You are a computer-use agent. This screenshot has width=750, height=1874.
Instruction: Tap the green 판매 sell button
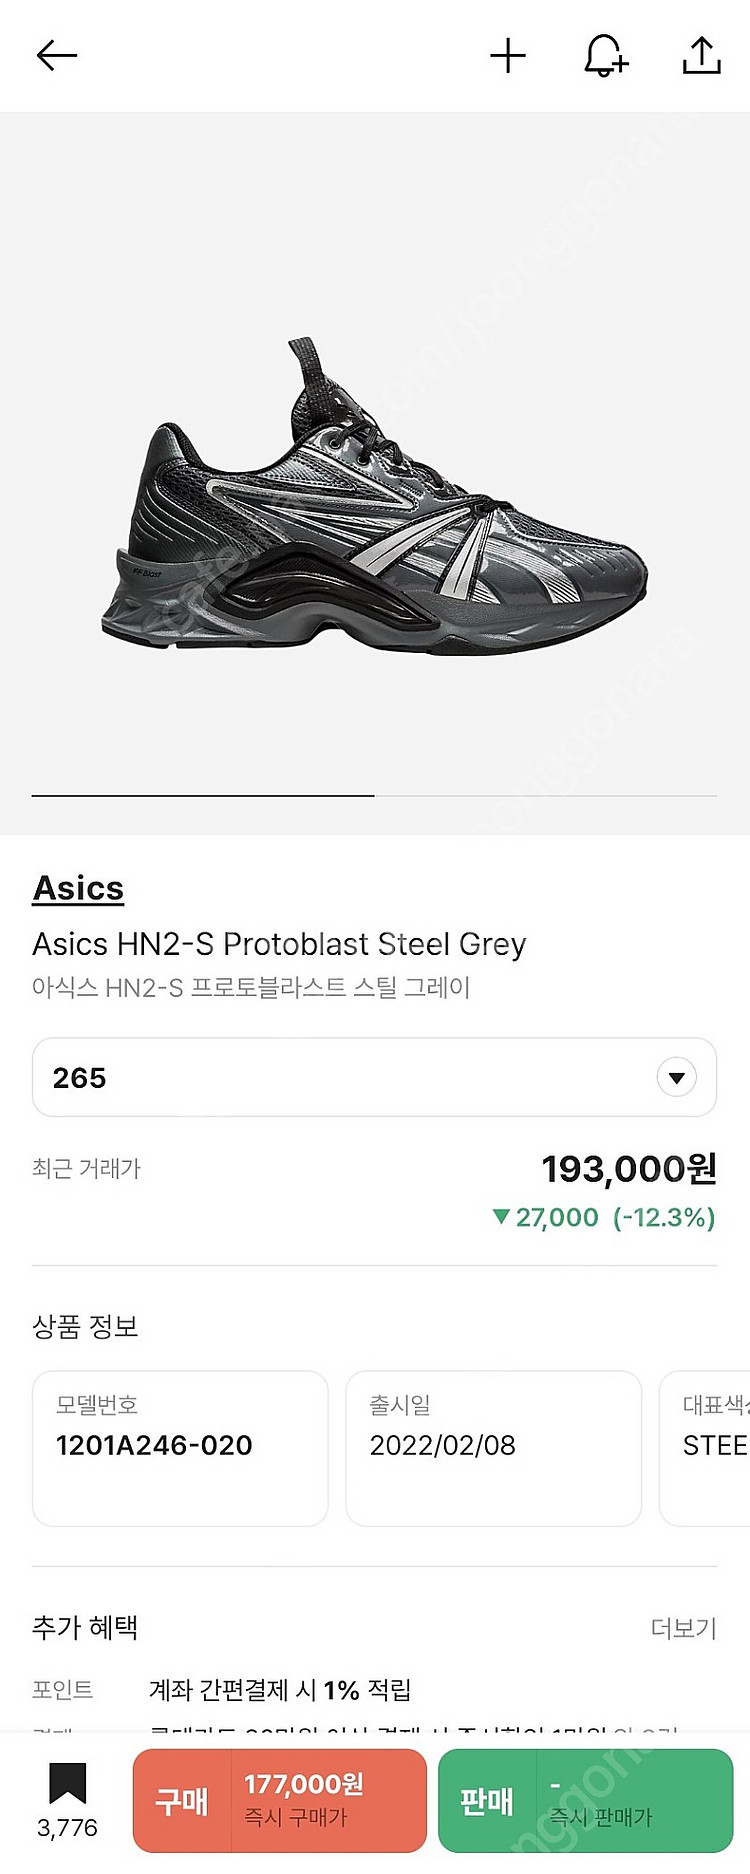tap(487, 1800)
